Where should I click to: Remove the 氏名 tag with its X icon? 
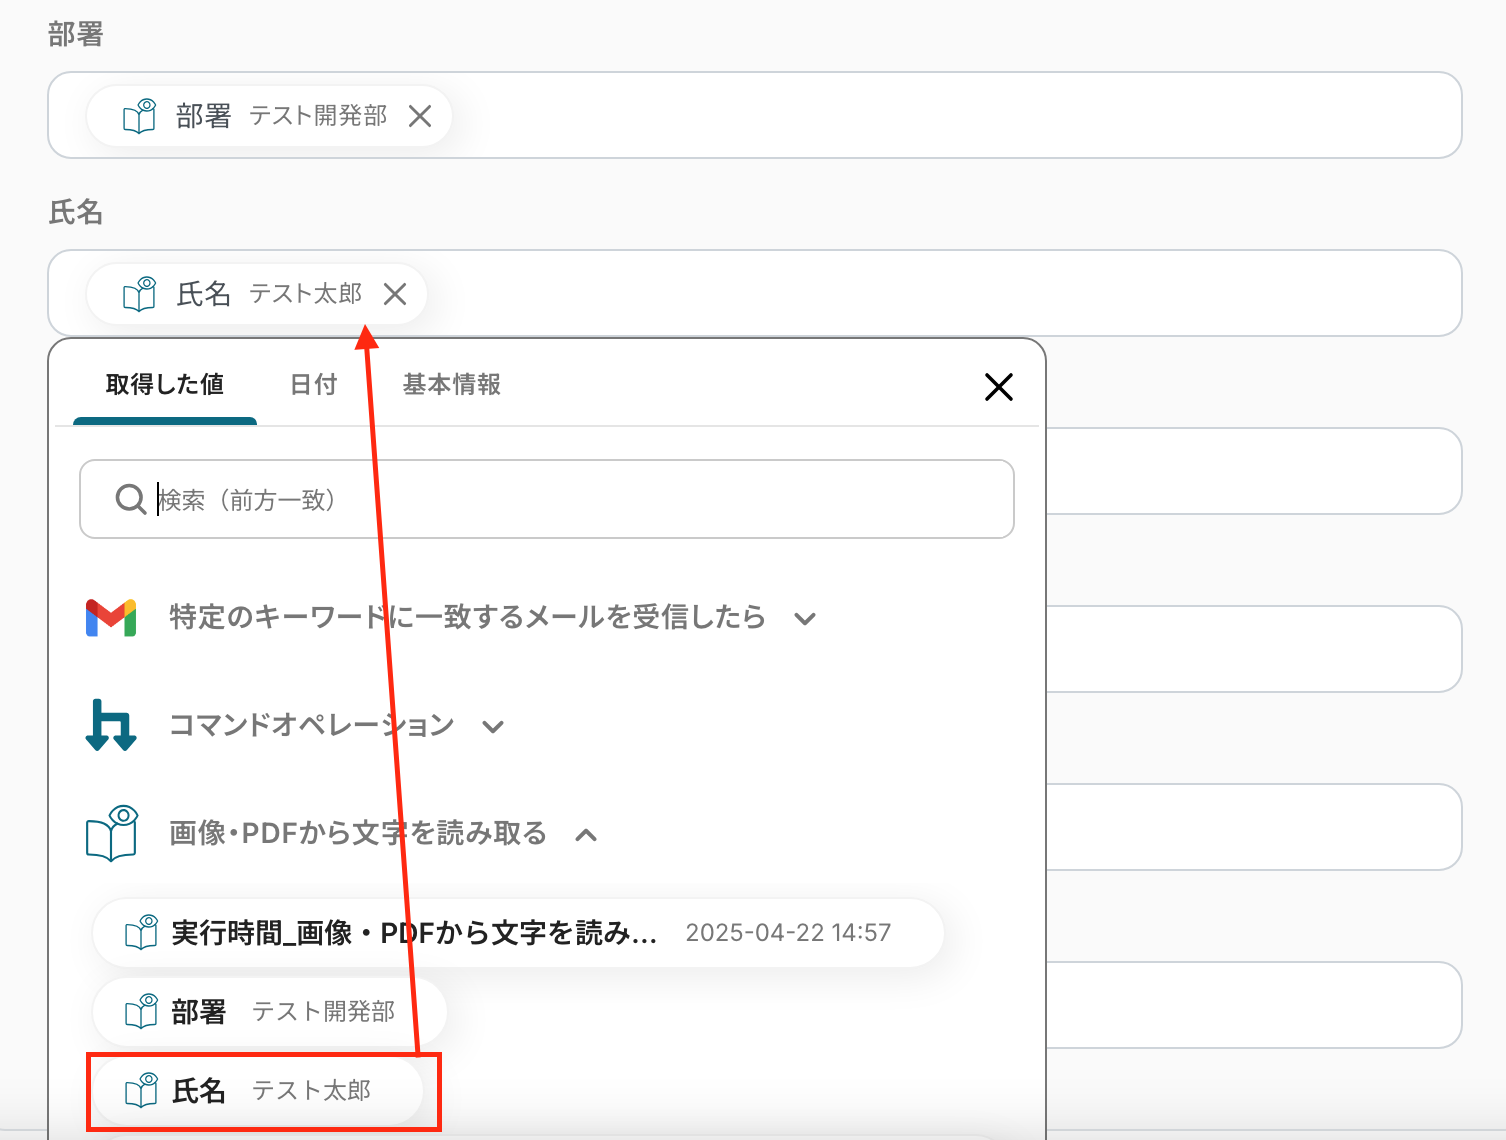coord(395,294)
